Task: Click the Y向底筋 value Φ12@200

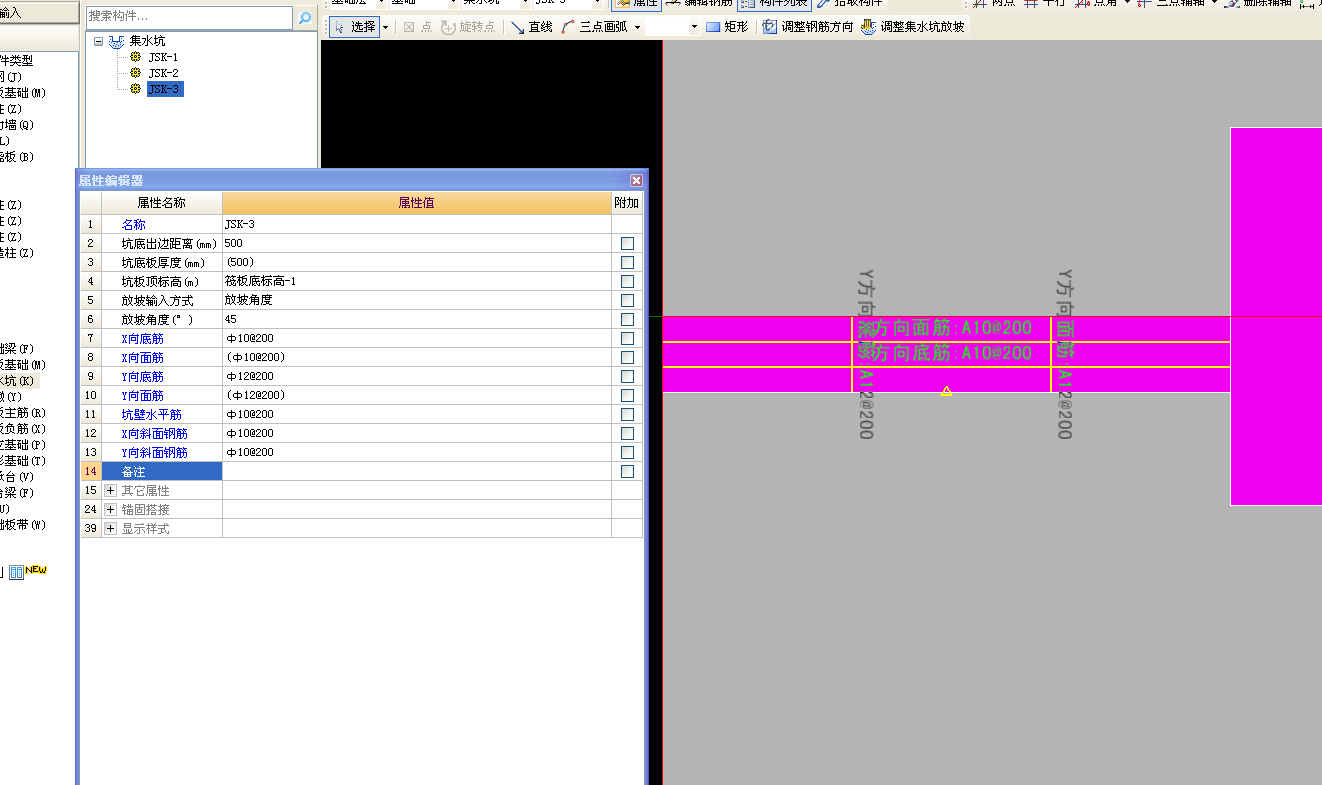Action: pyautogui.click(x=417, y=376)
